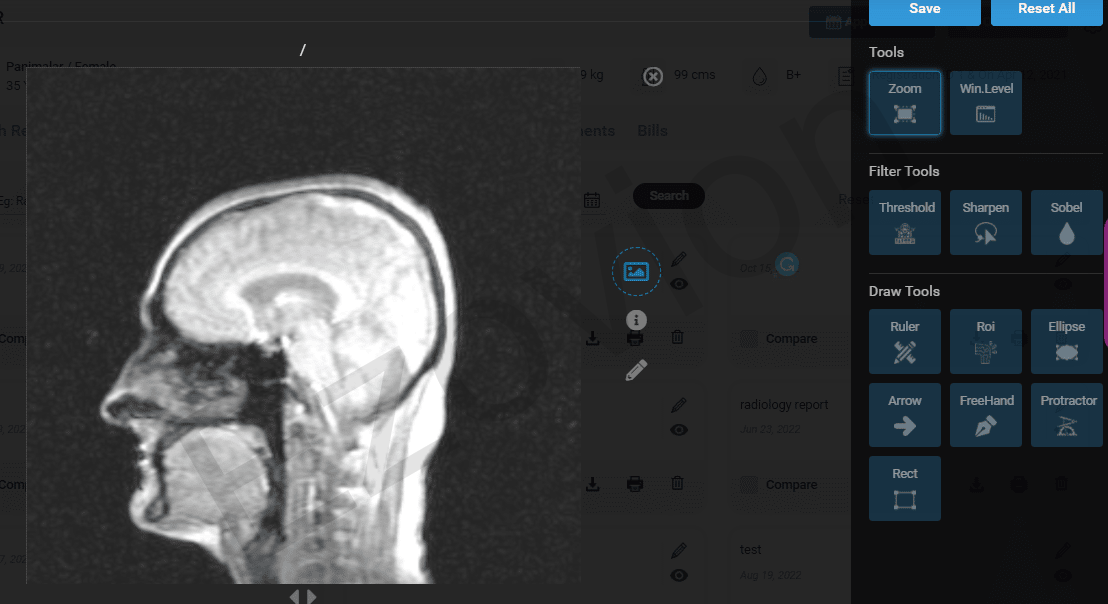Enable Compare for the radiology report
Image resolution: width=1108 pixels, height=604 pixels.
click(x=748, y=484)
